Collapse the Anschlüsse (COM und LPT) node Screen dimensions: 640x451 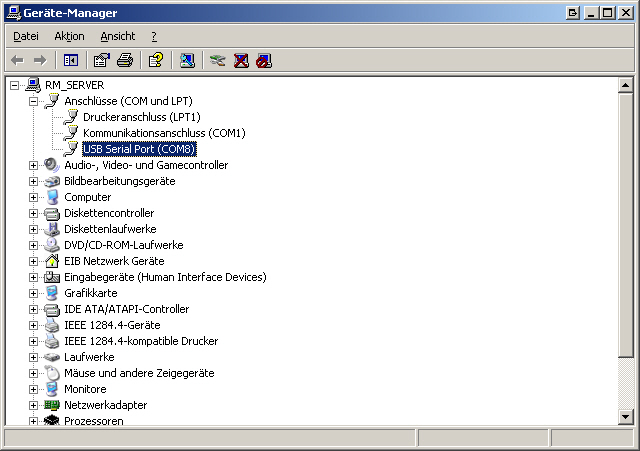click(33, 101)
